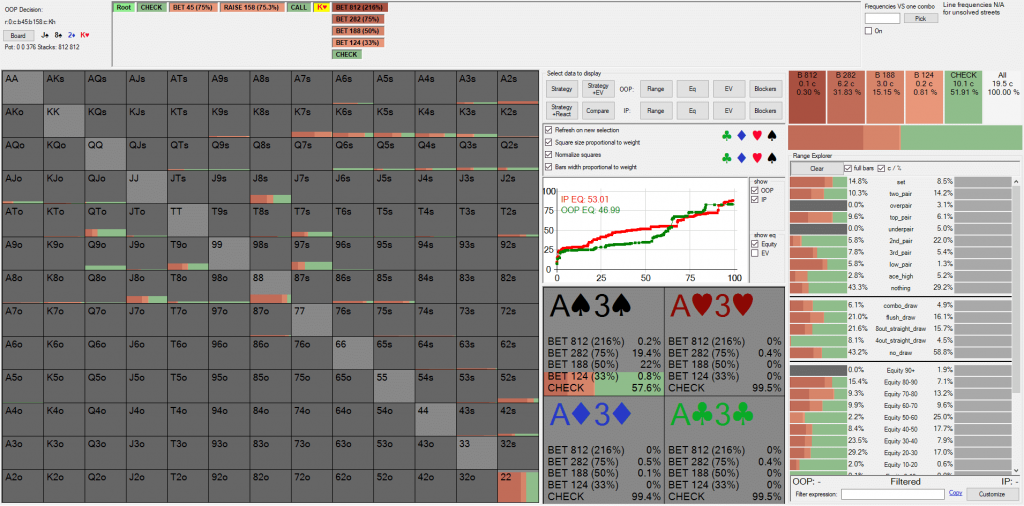
Task: Expand the BET 282 (75%) tree node
Action: pos(358,19)
